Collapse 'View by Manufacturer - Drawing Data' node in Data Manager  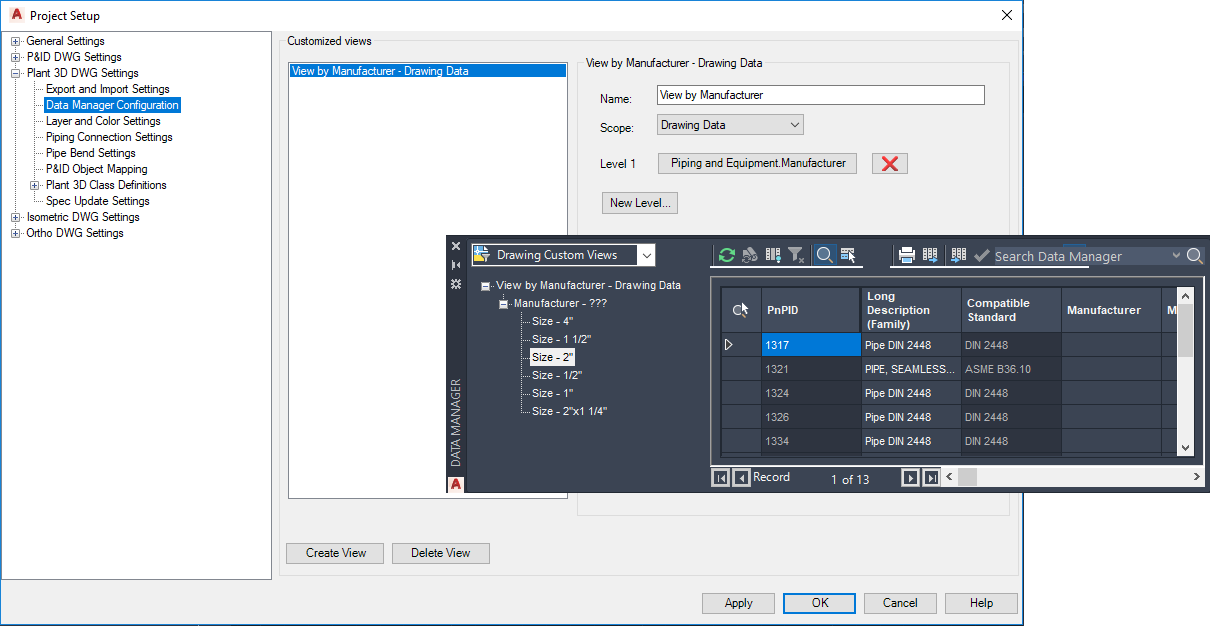point(486,286)
